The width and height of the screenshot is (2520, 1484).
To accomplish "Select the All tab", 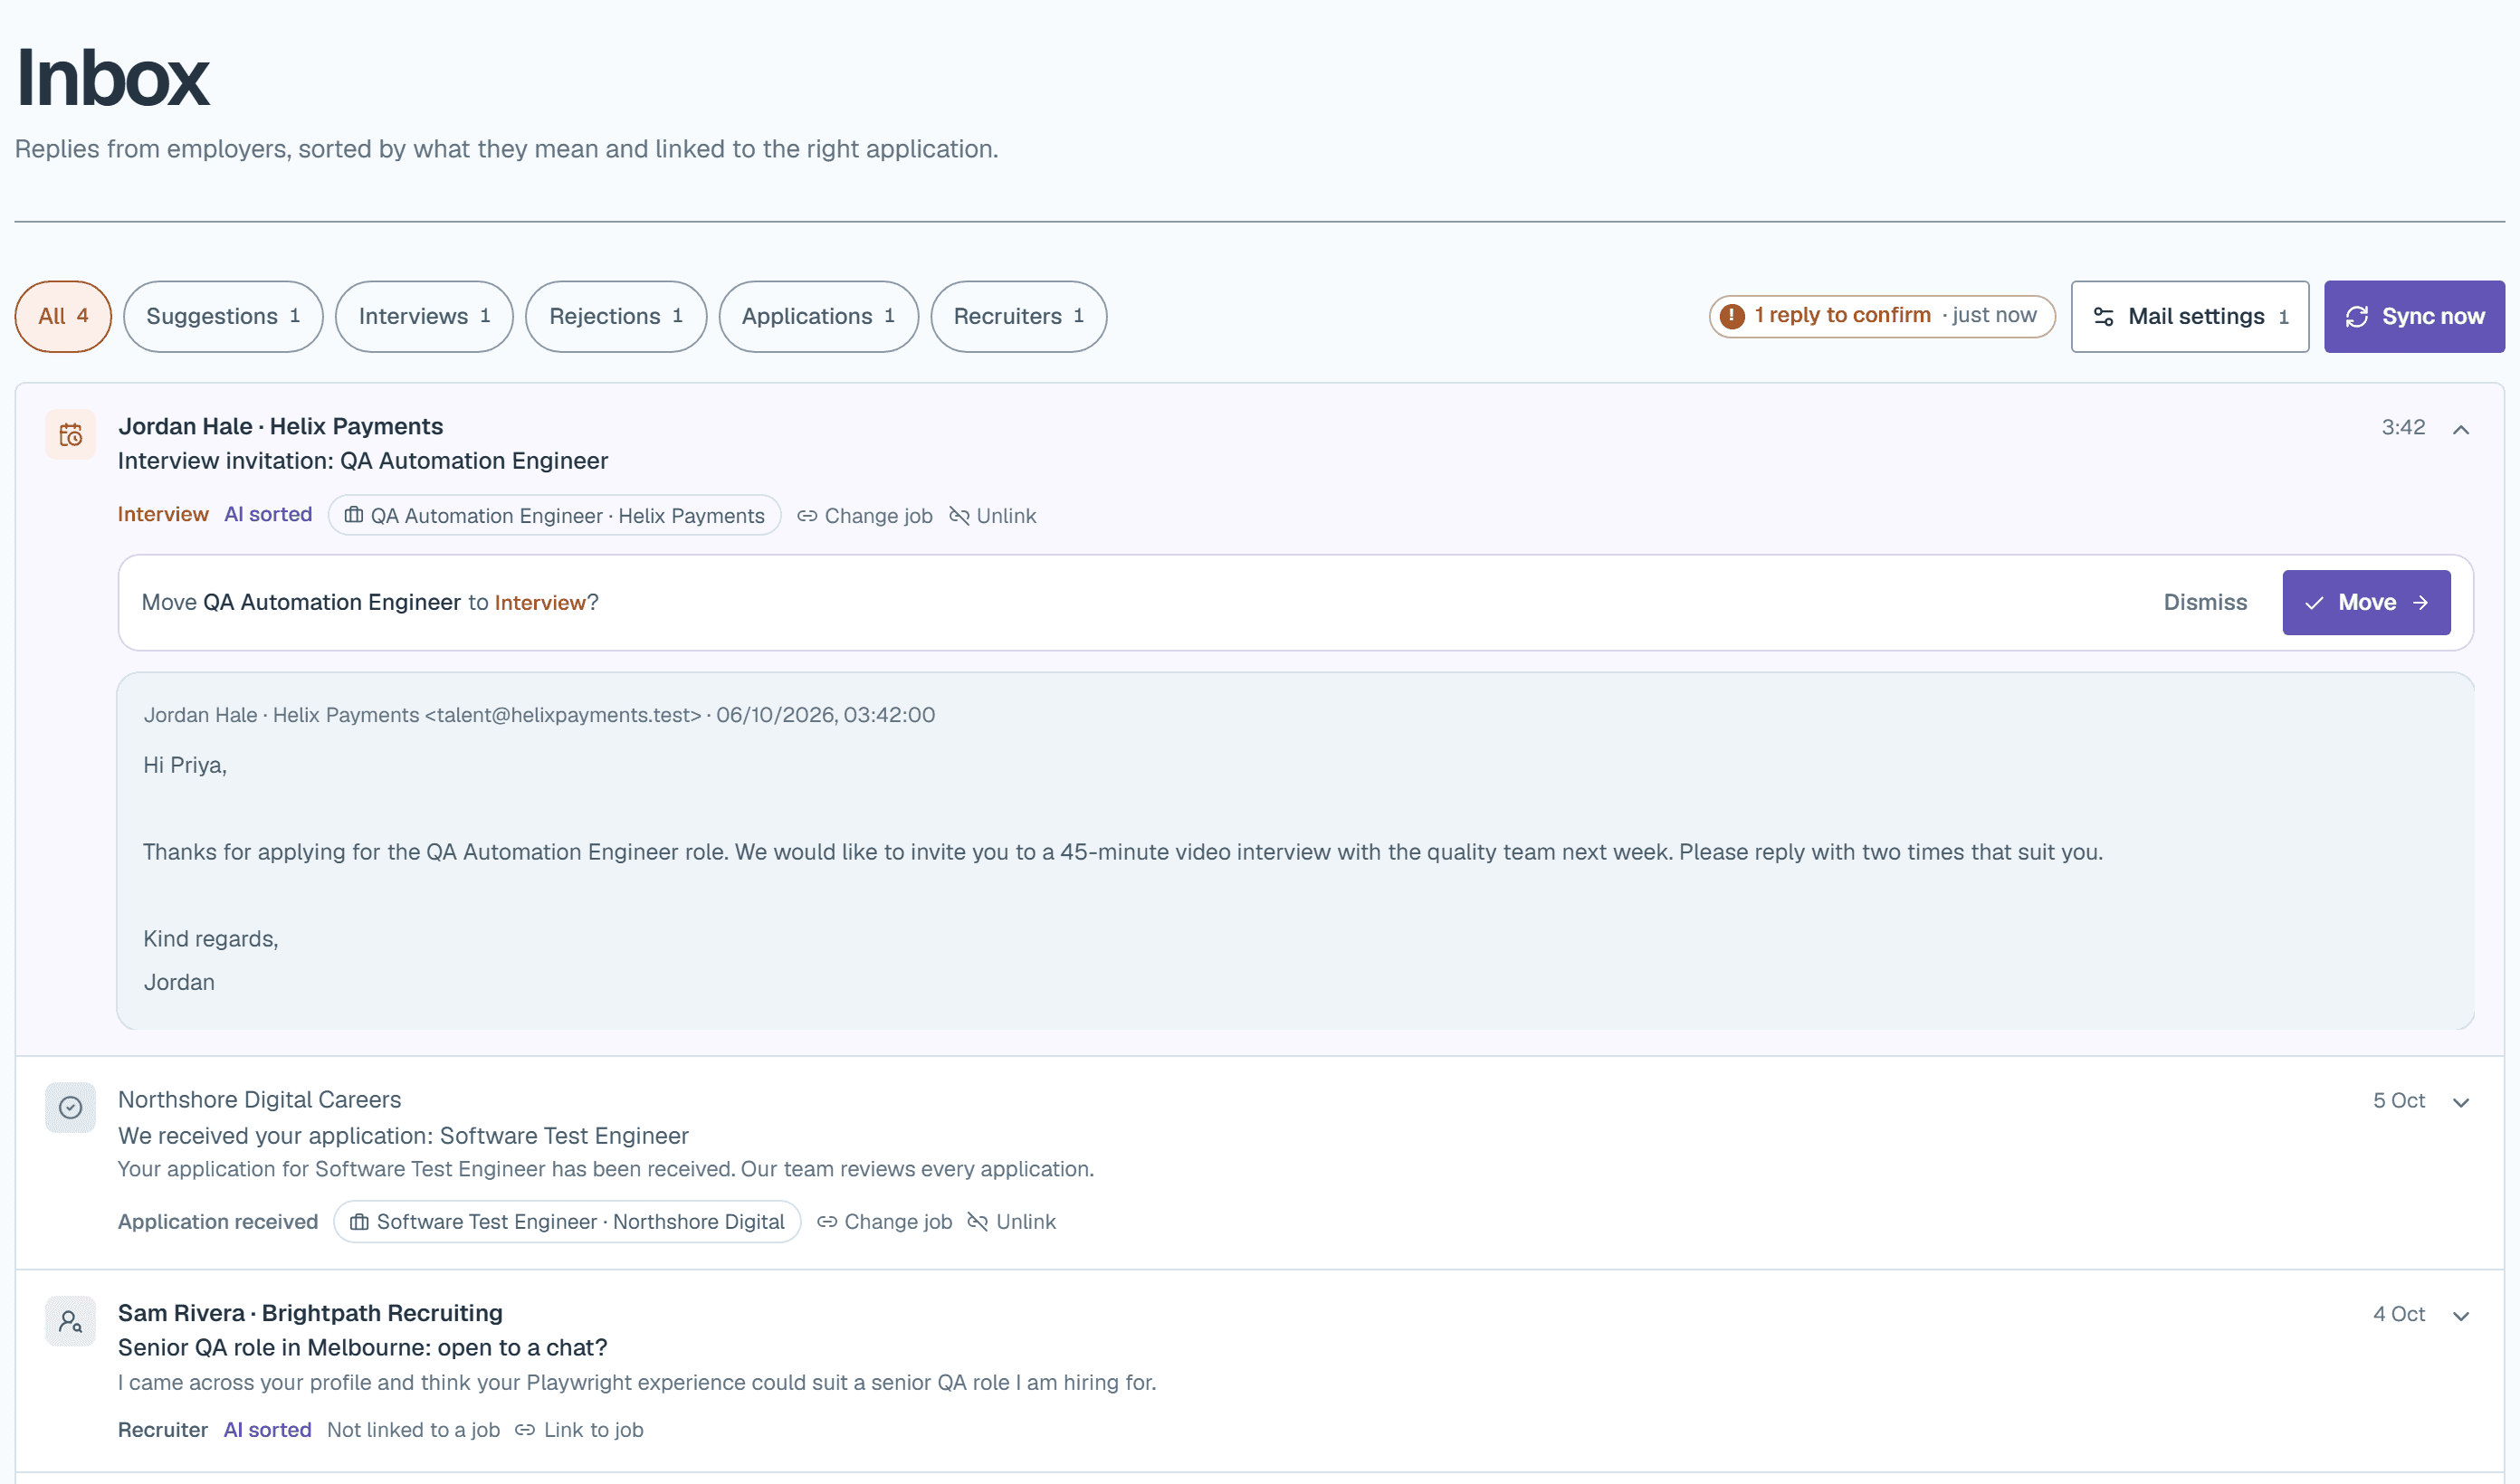I will (x=63, y=317).
